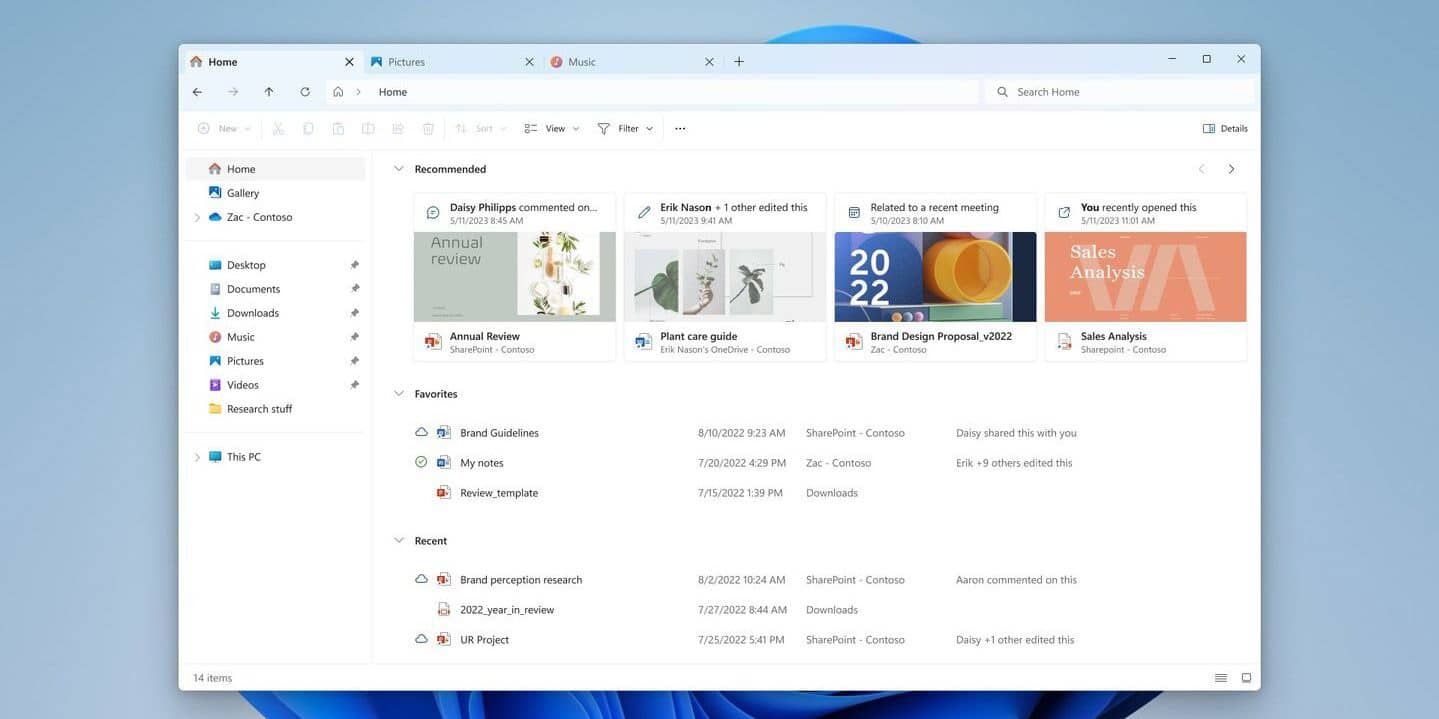This screenshot has width=1439, height=719.
Task: Click the back navigation arrow
Action: click(x=197, y=92)
